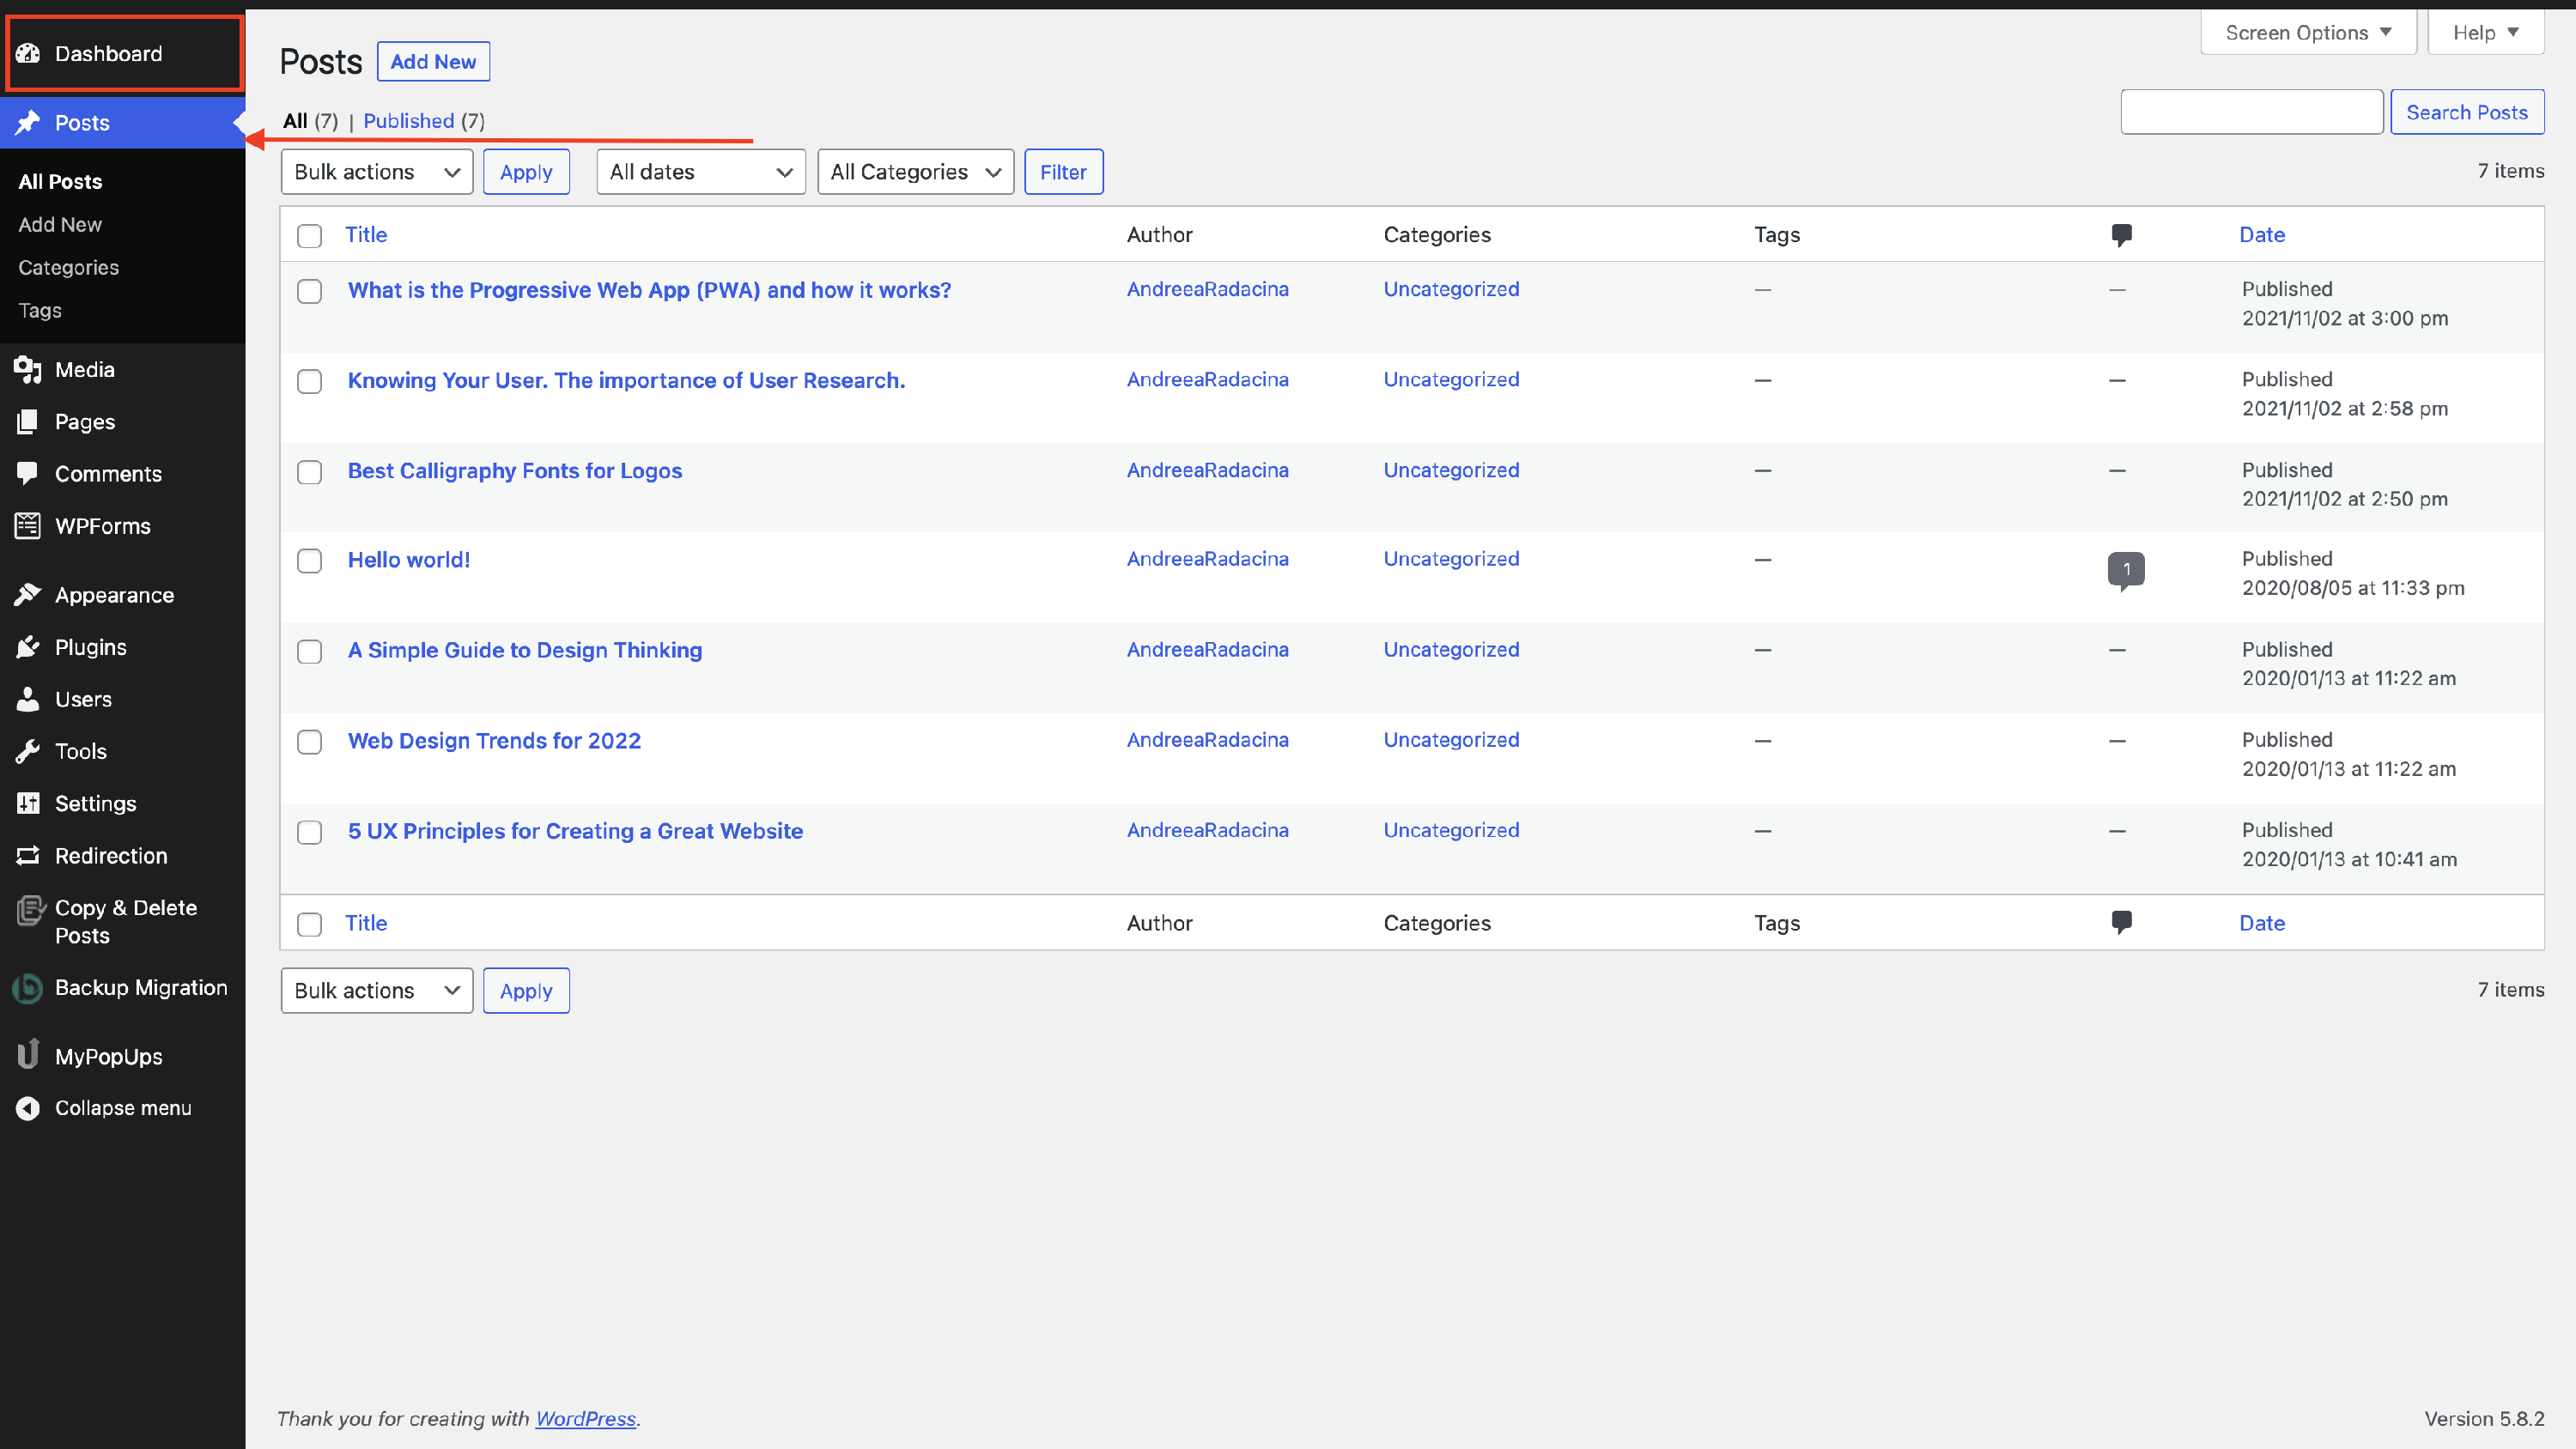
Task: Open the Hello world comment count bubble
Action: pyautogui.click(x=2125, y=569)
